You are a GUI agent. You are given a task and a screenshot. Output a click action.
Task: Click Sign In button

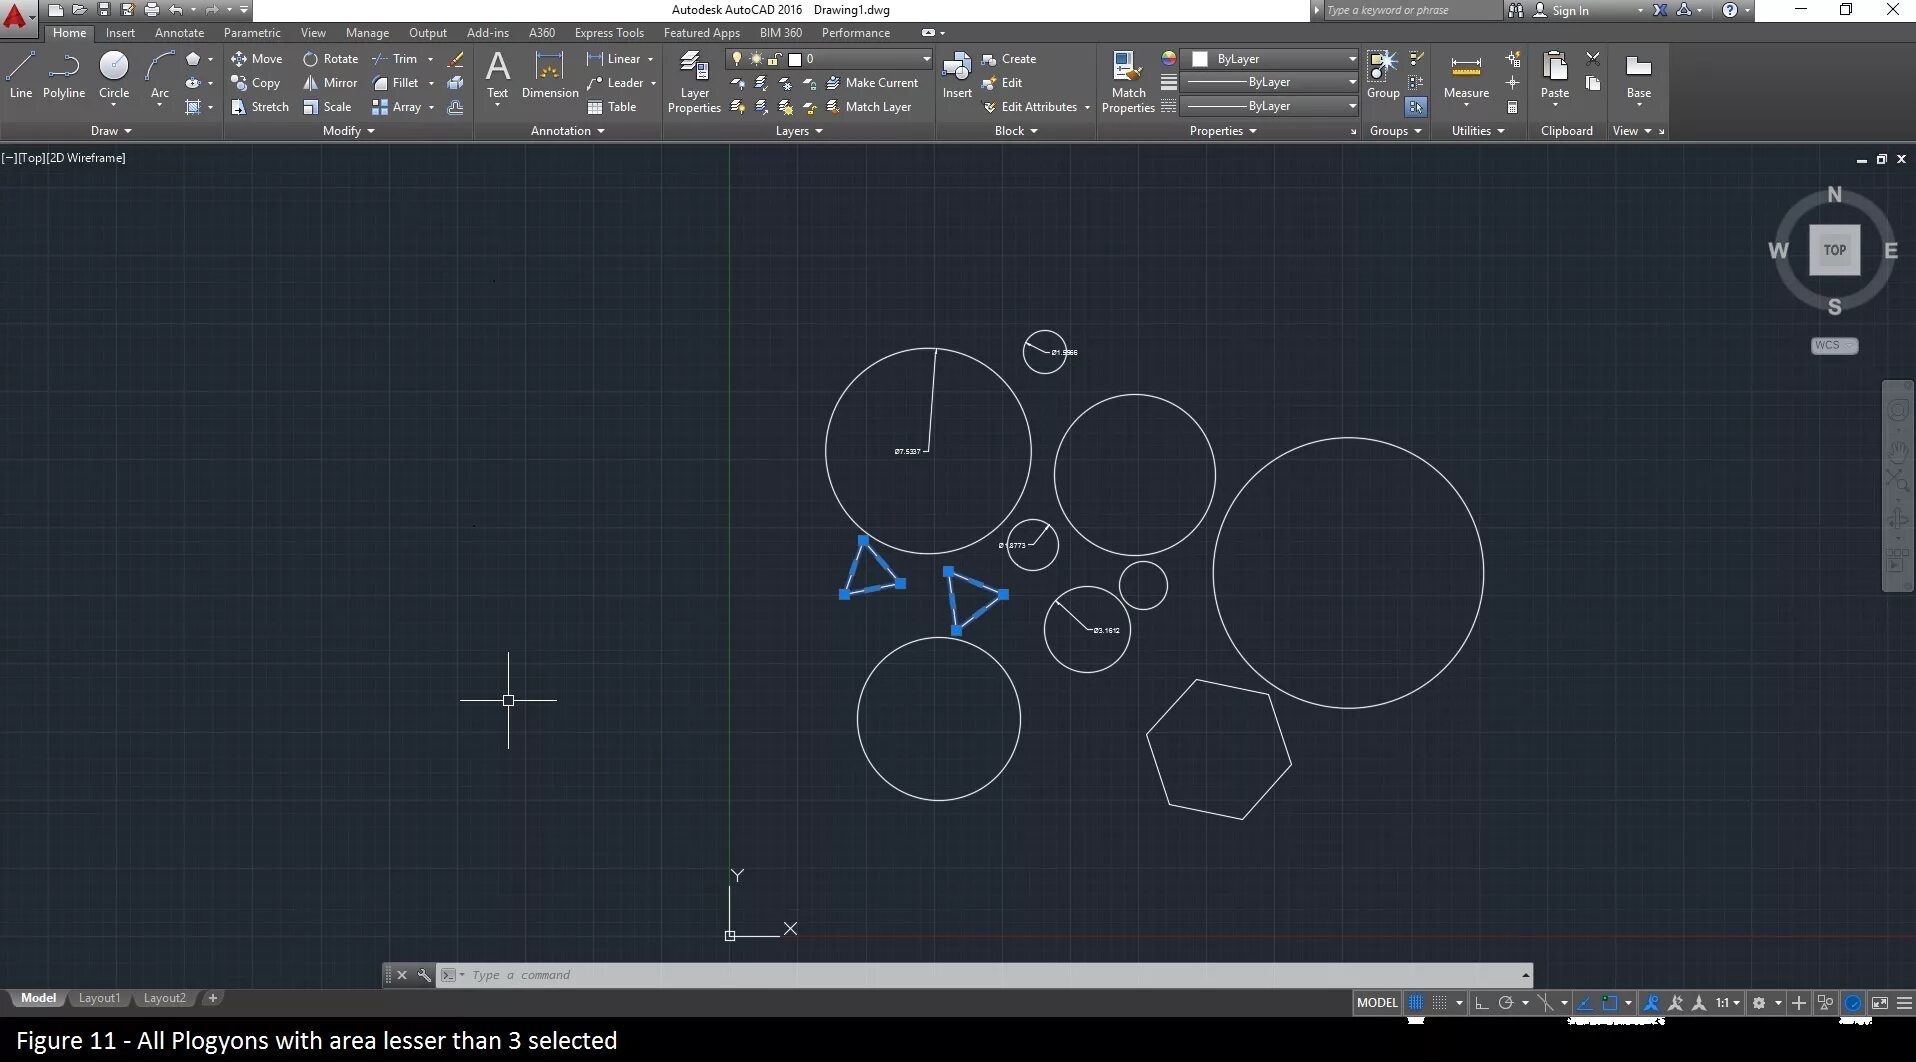pyautogui.click(x=1561, y=10)
